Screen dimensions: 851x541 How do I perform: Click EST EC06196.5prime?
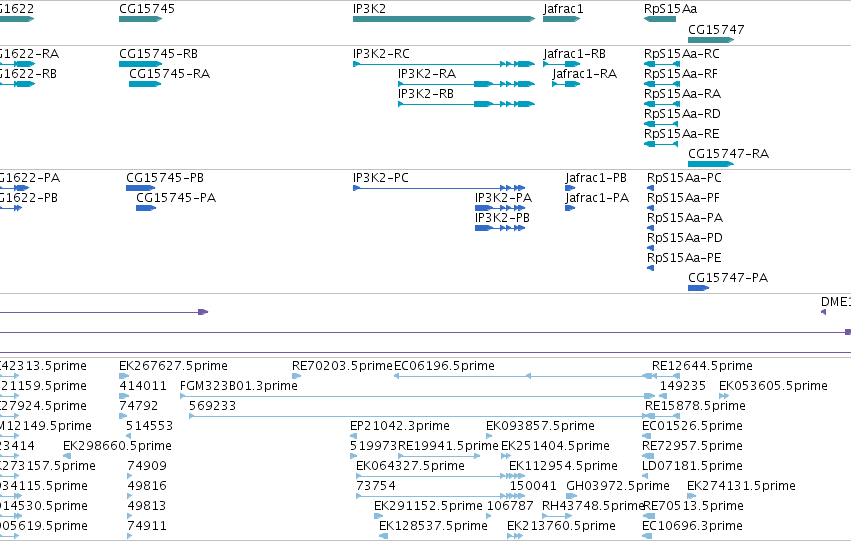coord(444,366)
